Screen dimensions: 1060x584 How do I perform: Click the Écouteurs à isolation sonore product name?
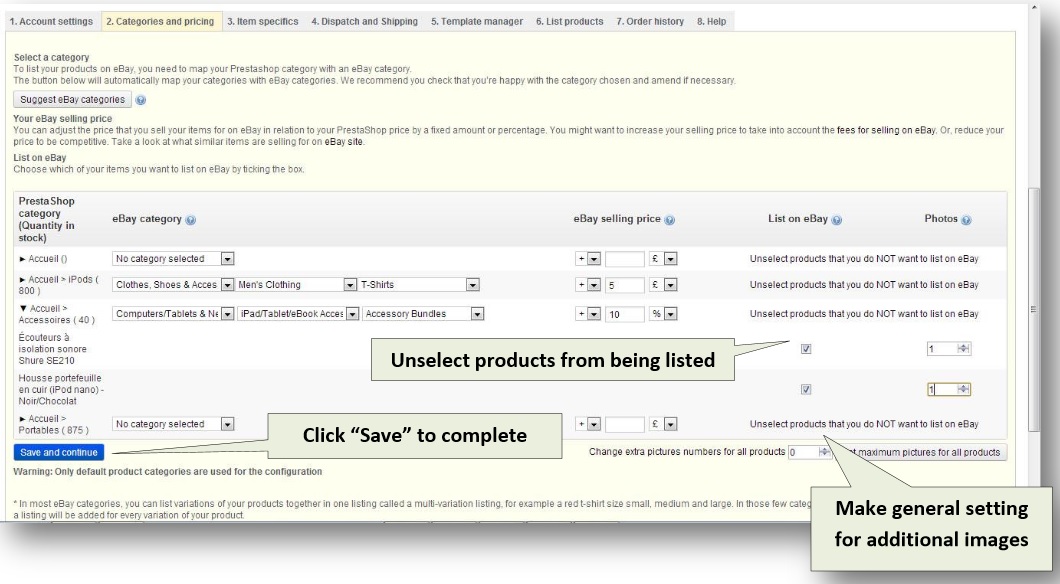click(52, 349)
